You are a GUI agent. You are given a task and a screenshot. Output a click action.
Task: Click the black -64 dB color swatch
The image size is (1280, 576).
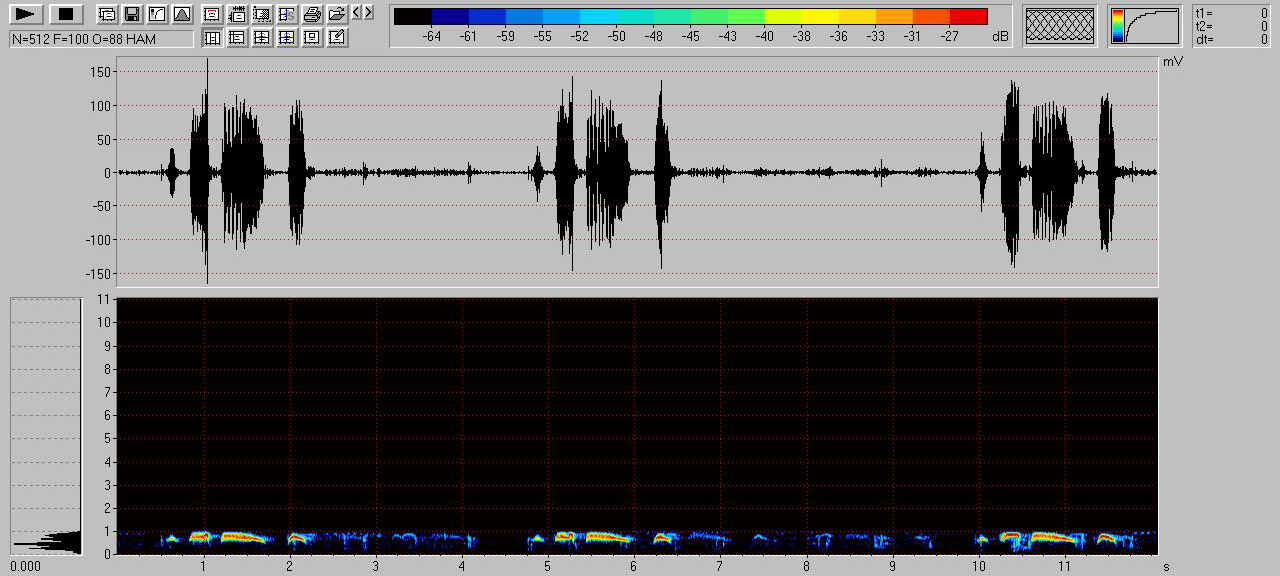point(413,16)
